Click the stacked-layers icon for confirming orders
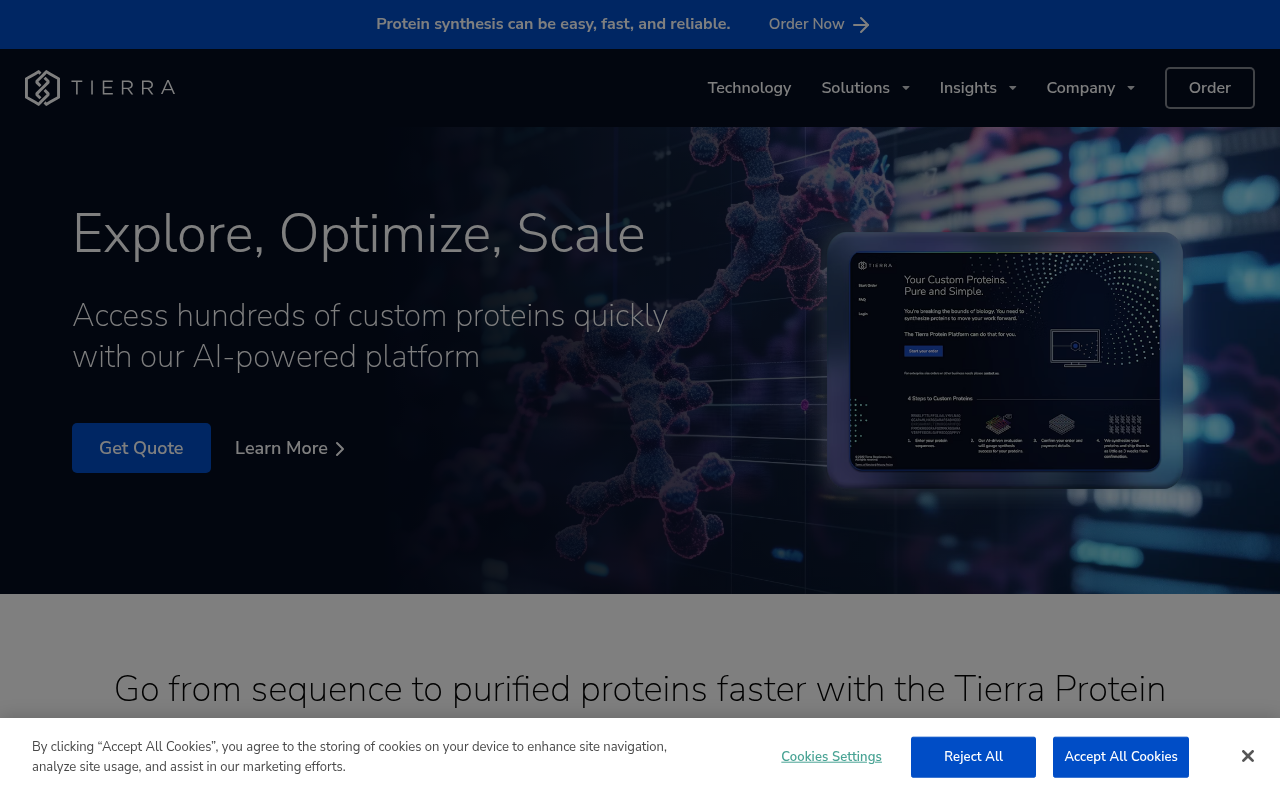This screenshot has width=1280, height=800. (1061, 423)
